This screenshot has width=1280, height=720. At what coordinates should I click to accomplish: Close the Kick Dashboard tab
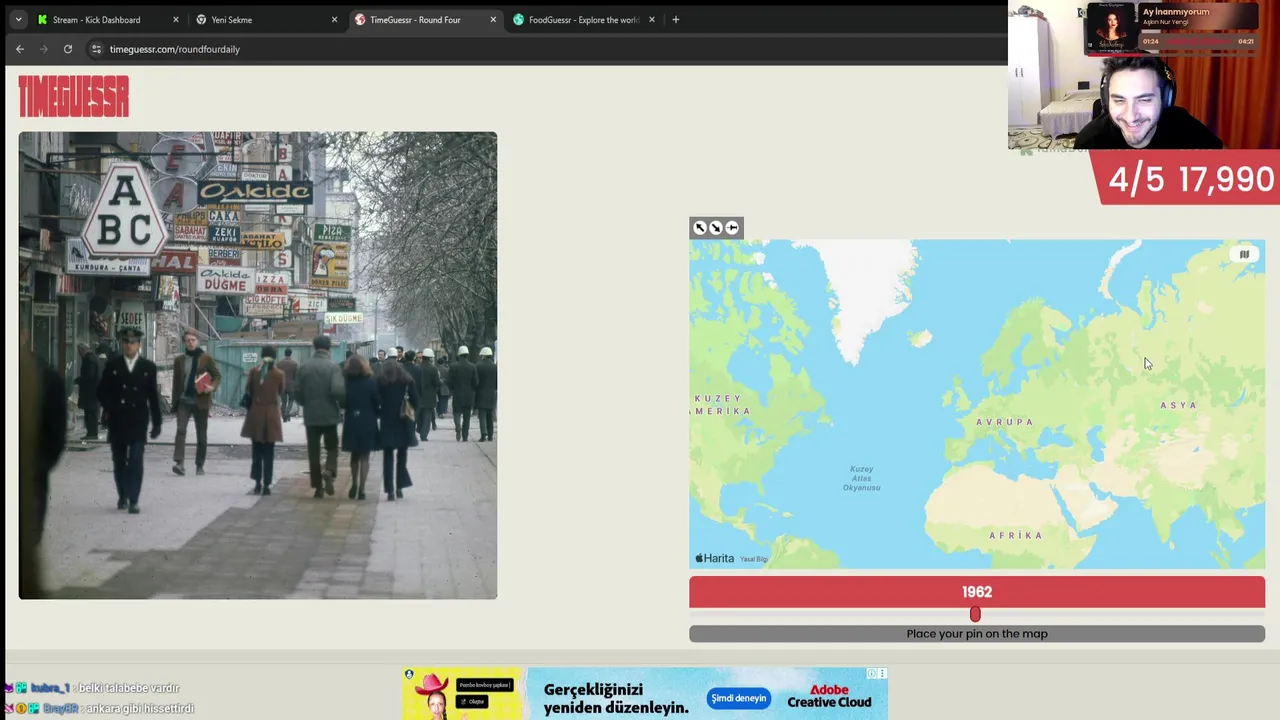176,19
